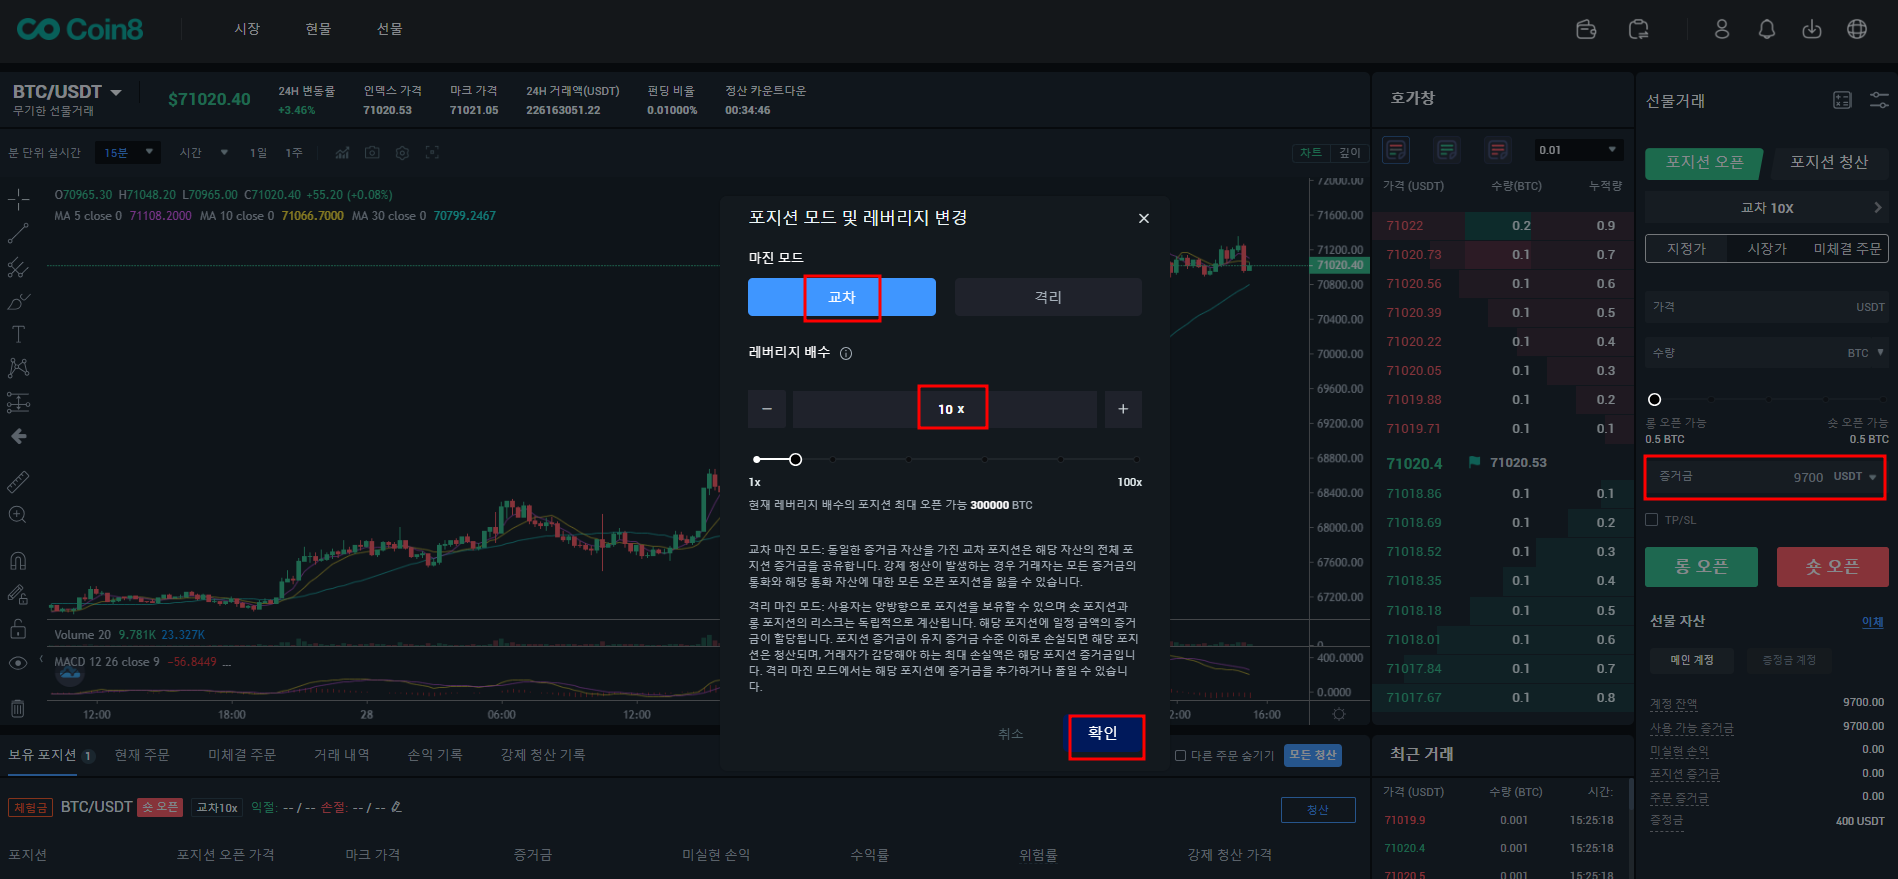Select the text tool in chart toolbar

click(x=18, y=334)
